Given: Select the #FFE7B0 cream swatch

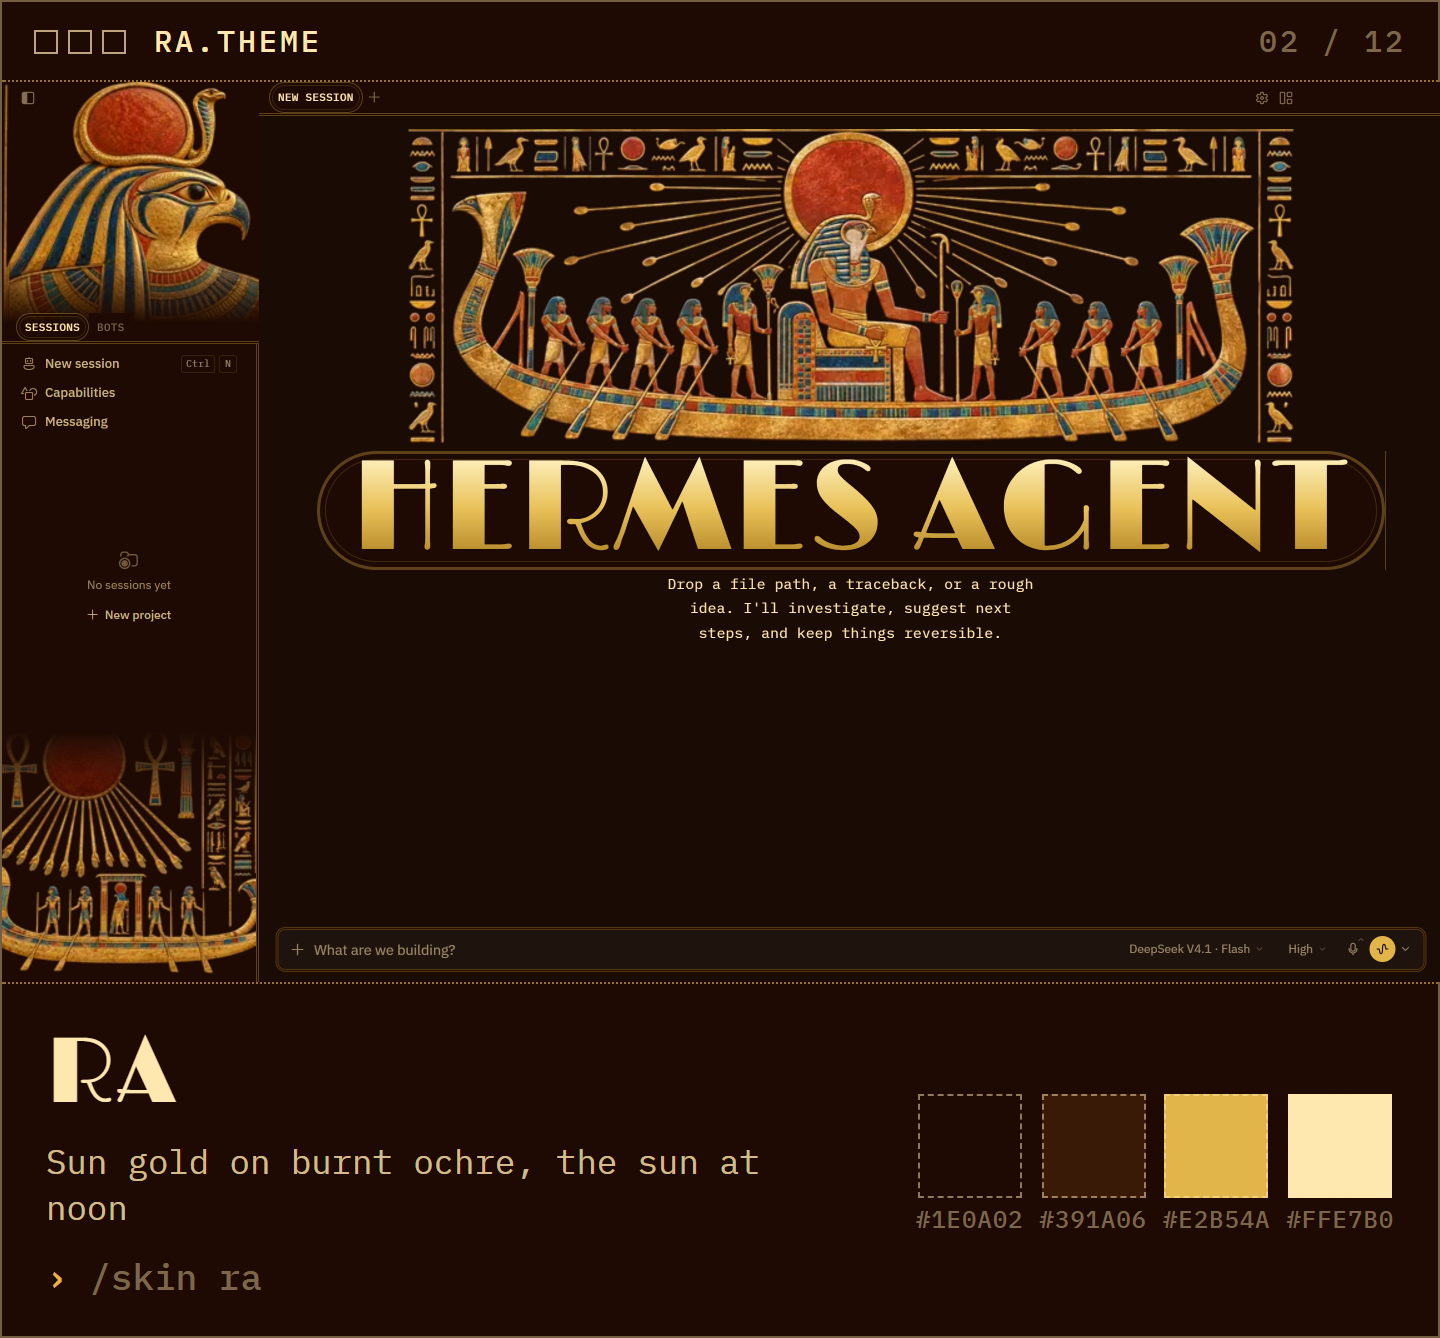Looking at the screenshot, I should [x=1340, y=1146].
